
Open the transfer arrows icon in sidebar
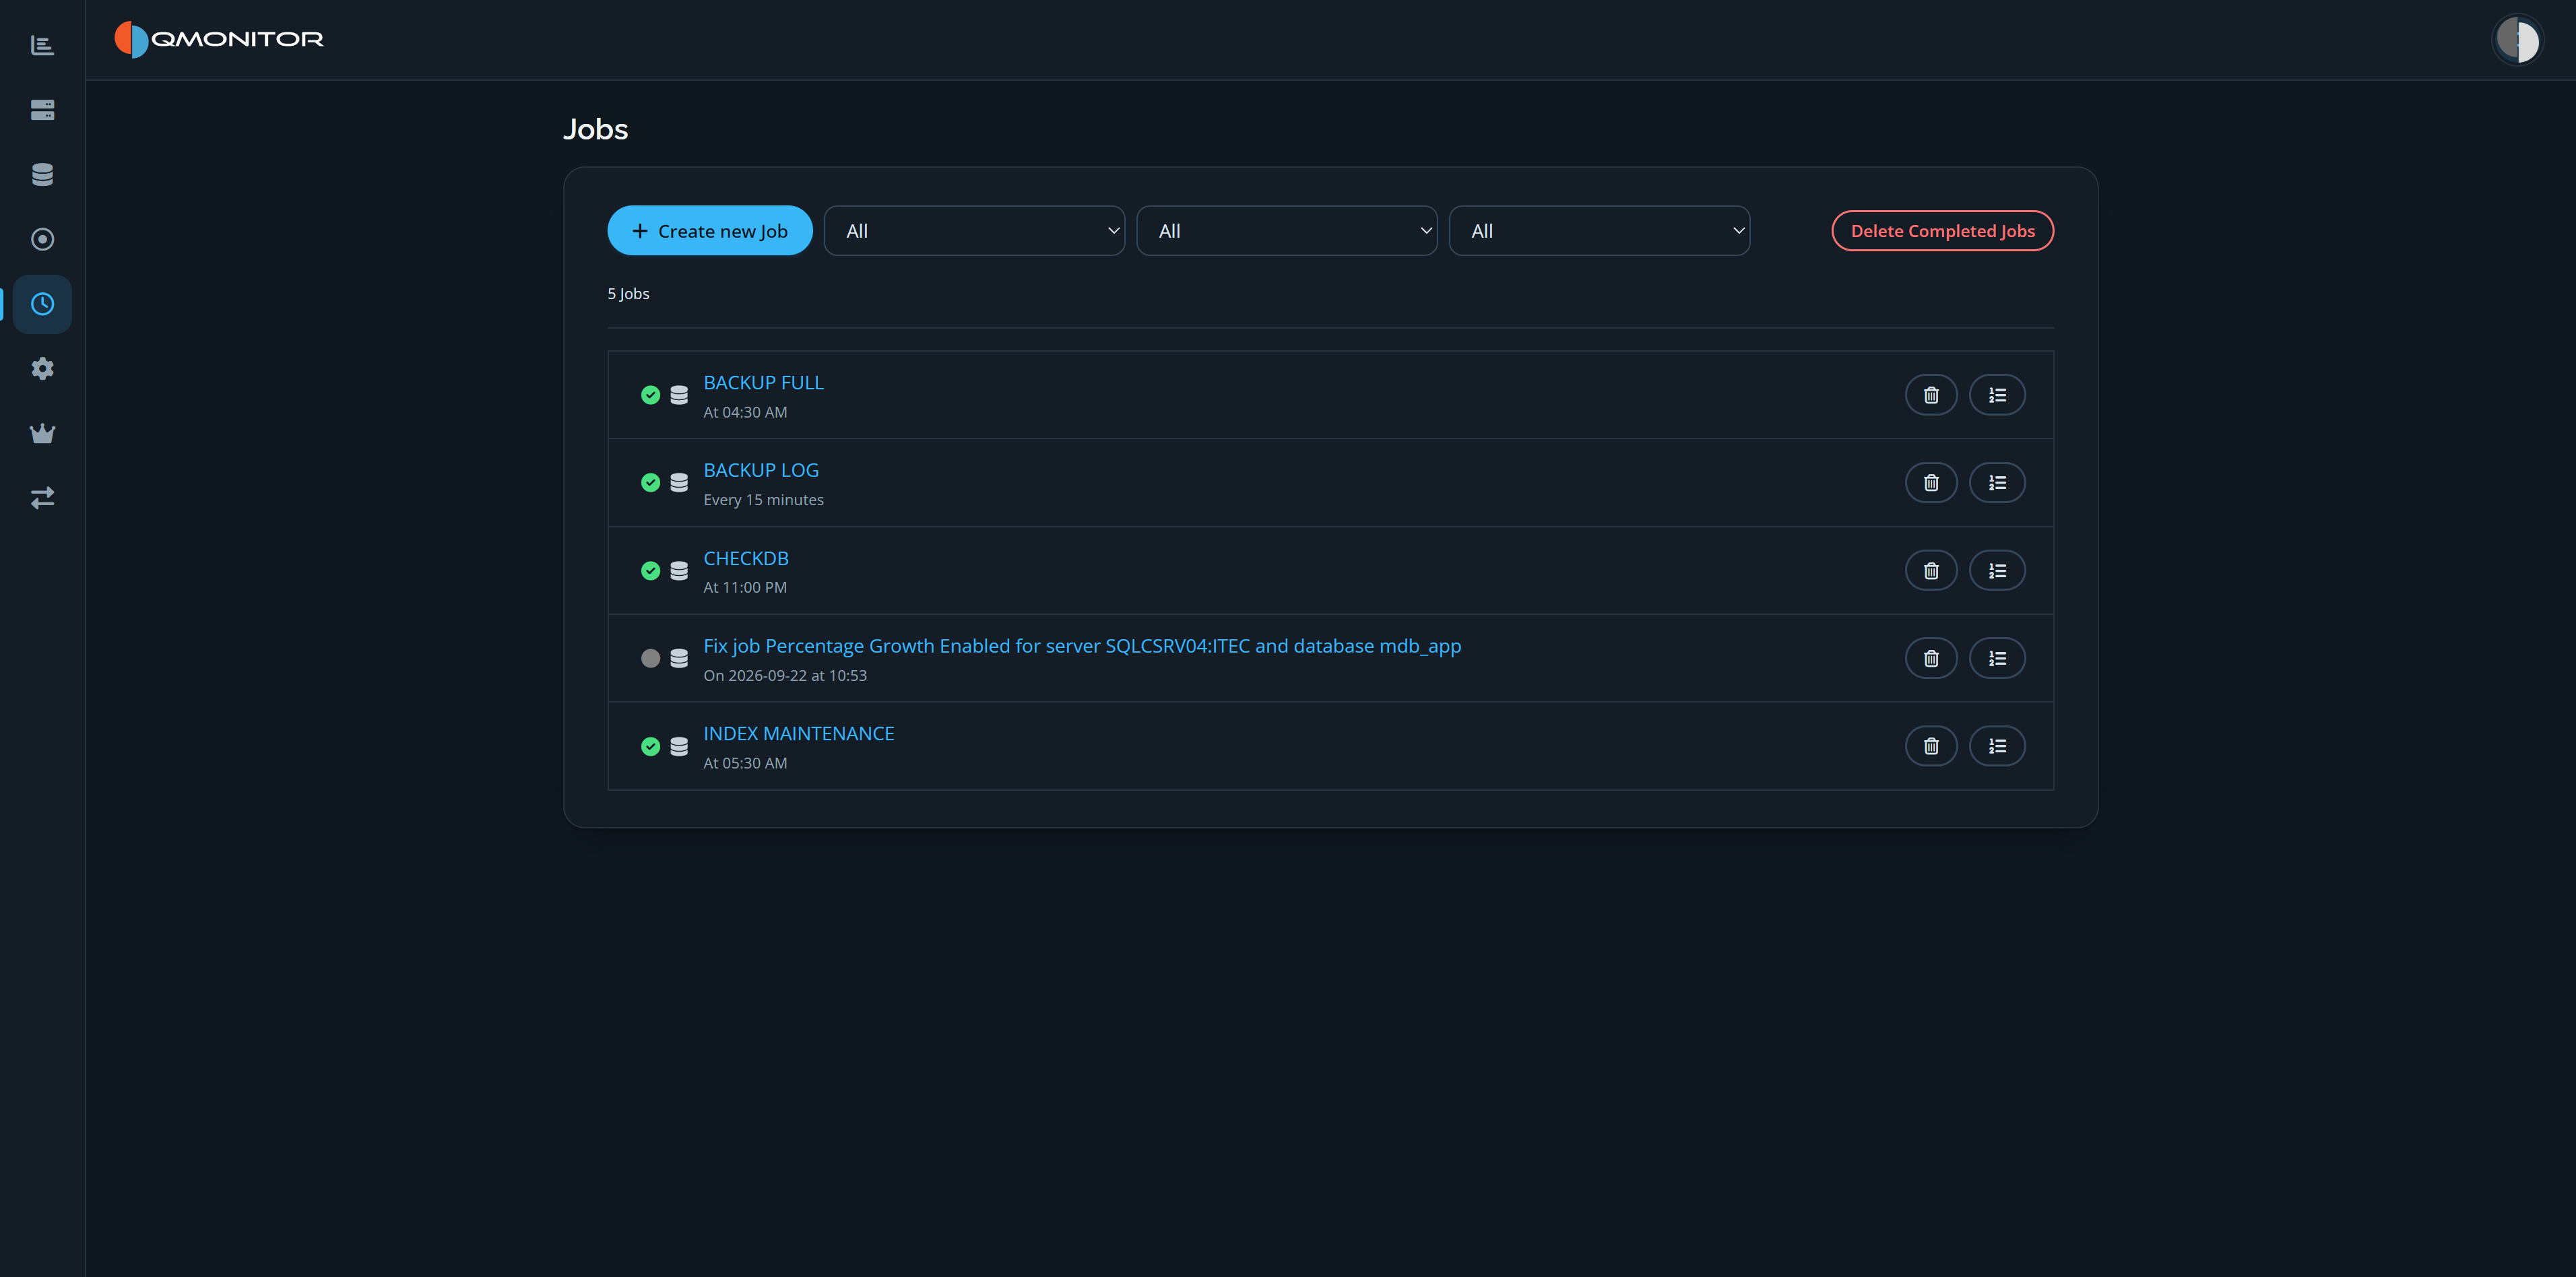click(x=42, y=498)
